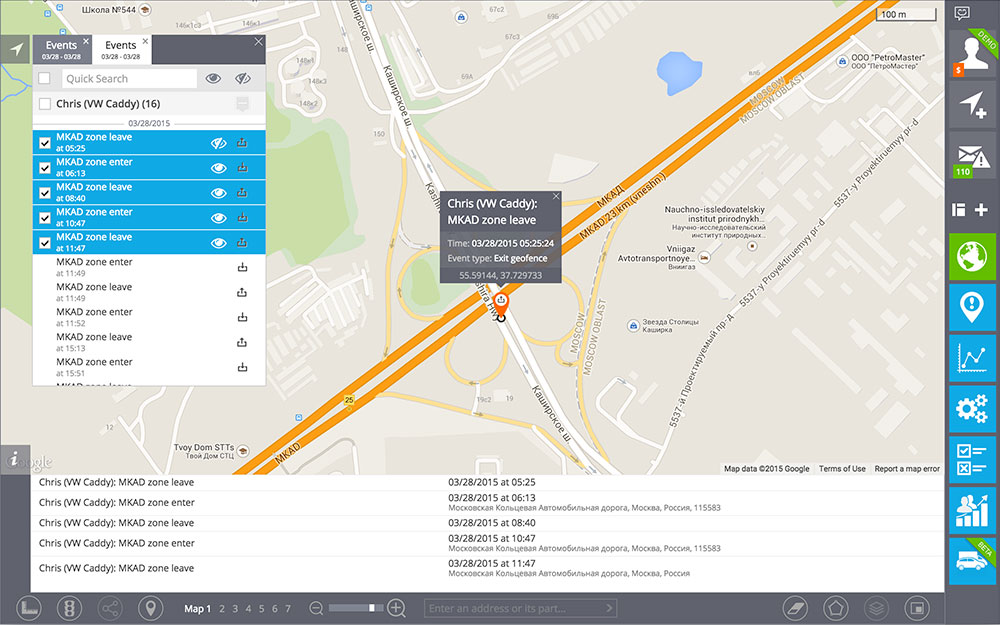Click export icon for zone enter at 11:49
1000x625 pixels.
[x=242, y=267]
